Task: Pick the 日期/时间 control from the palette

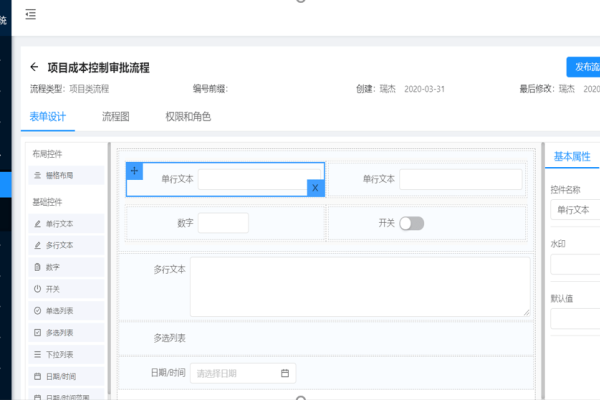Action: coord(66,376)
